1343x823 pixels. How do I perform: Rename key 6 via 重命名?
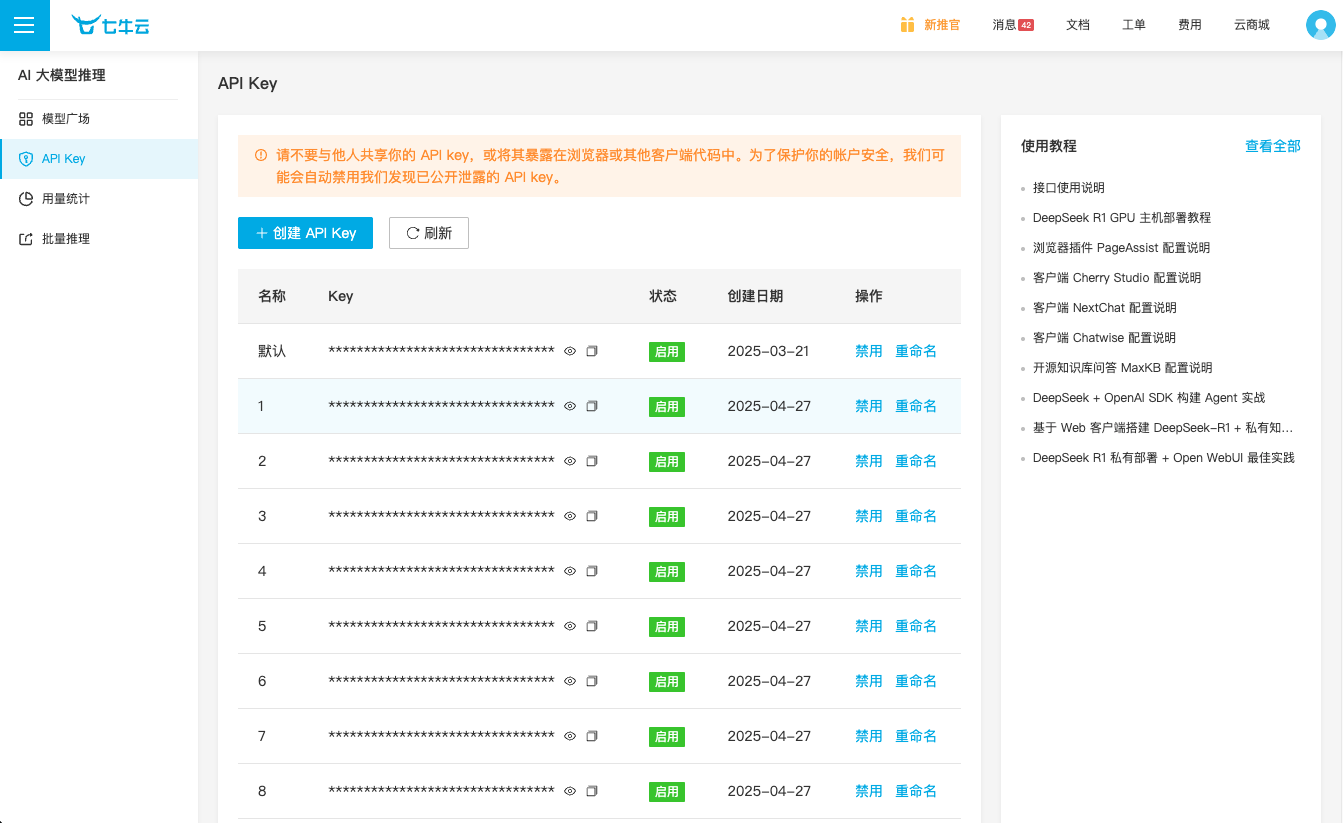[x=916, y=681]
